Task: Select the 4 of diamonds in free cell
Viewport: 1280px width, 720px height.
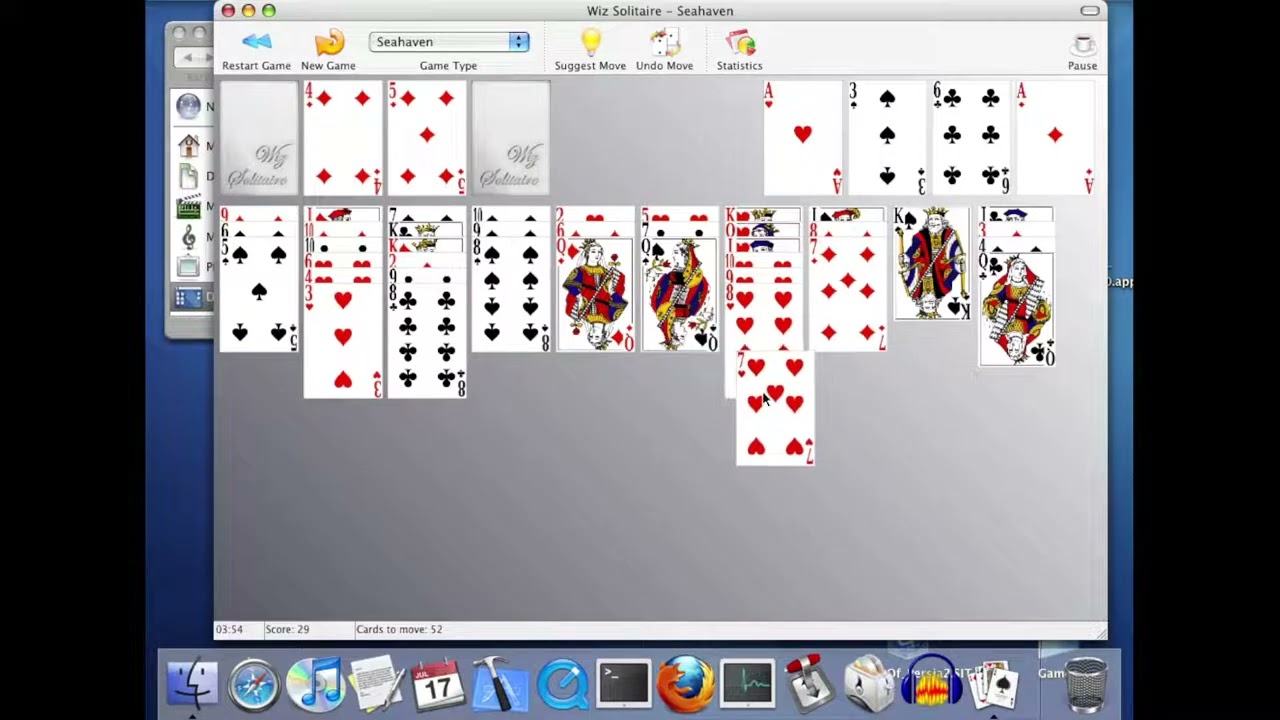Action: click(x=343, y=139)
